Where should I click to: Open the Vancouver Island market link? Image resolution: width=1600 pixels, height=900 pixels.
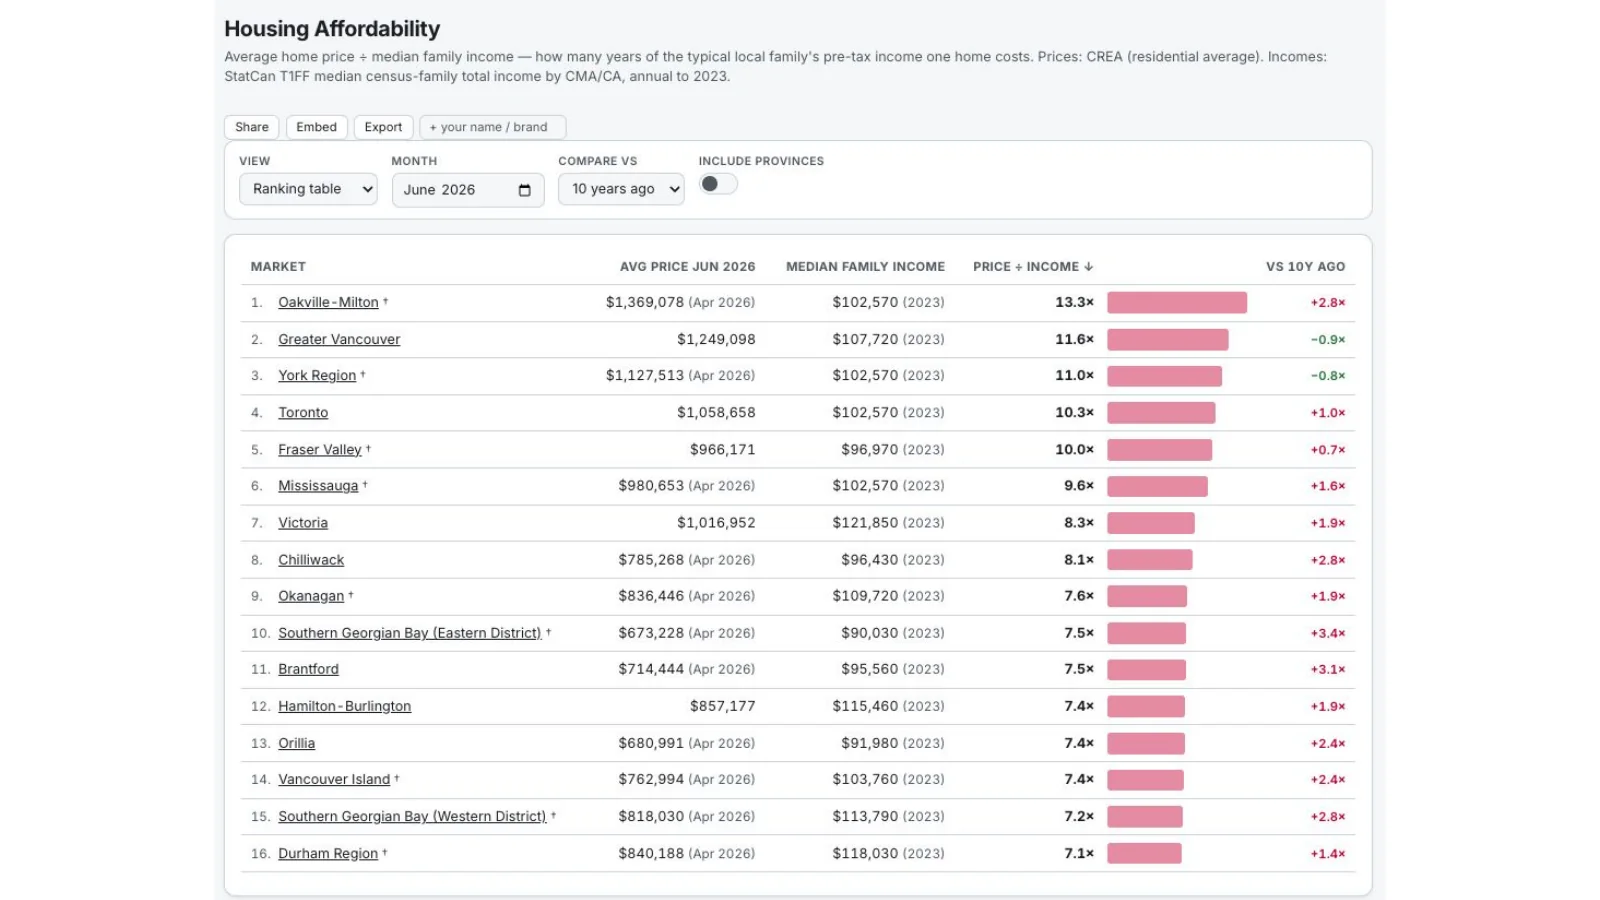[x=334, y=779]
